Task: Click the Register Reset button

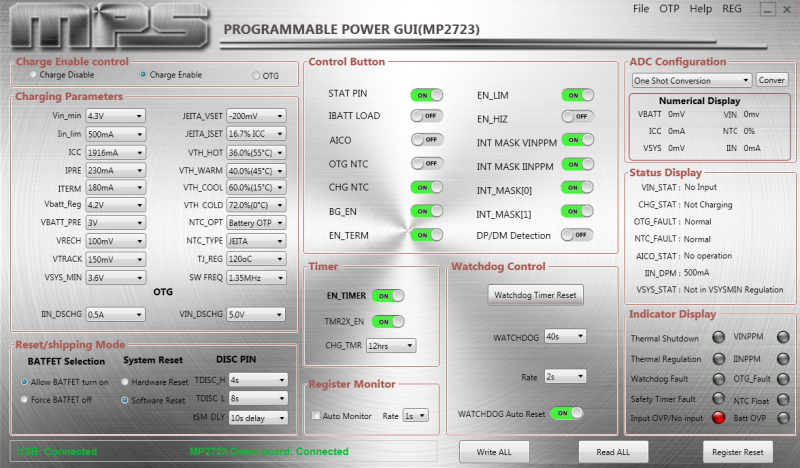Action: click(x=738, y=452)
